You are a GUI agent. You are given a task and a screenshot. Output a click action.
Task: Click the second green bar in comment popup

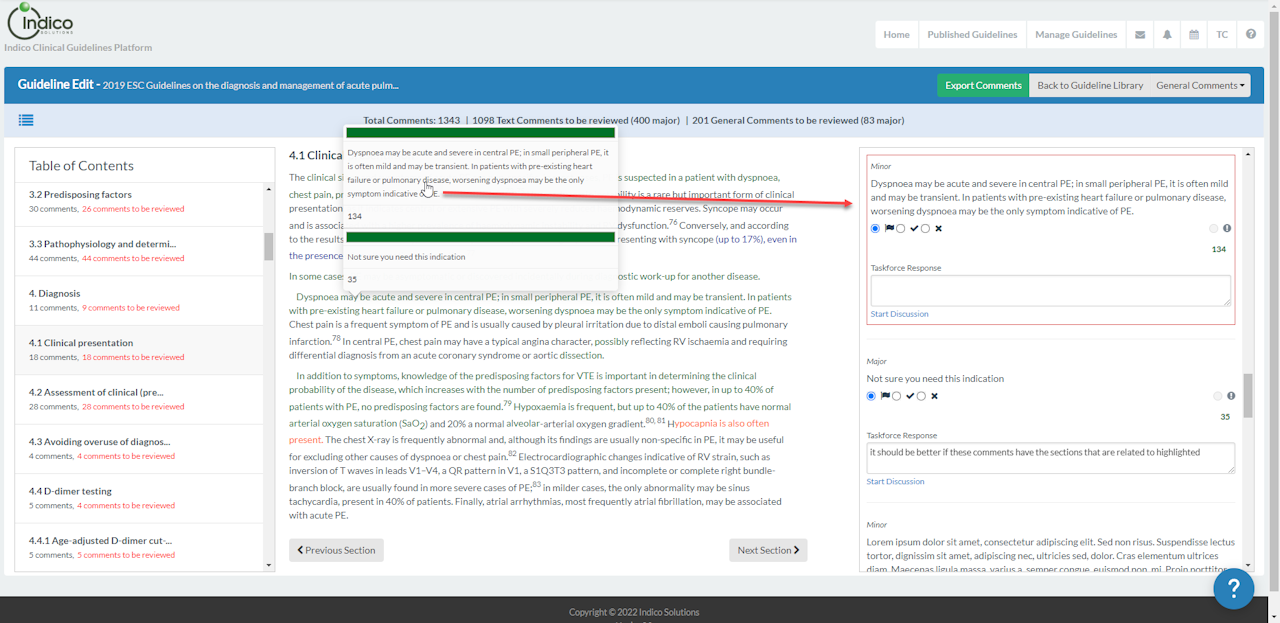click(480, 237)
